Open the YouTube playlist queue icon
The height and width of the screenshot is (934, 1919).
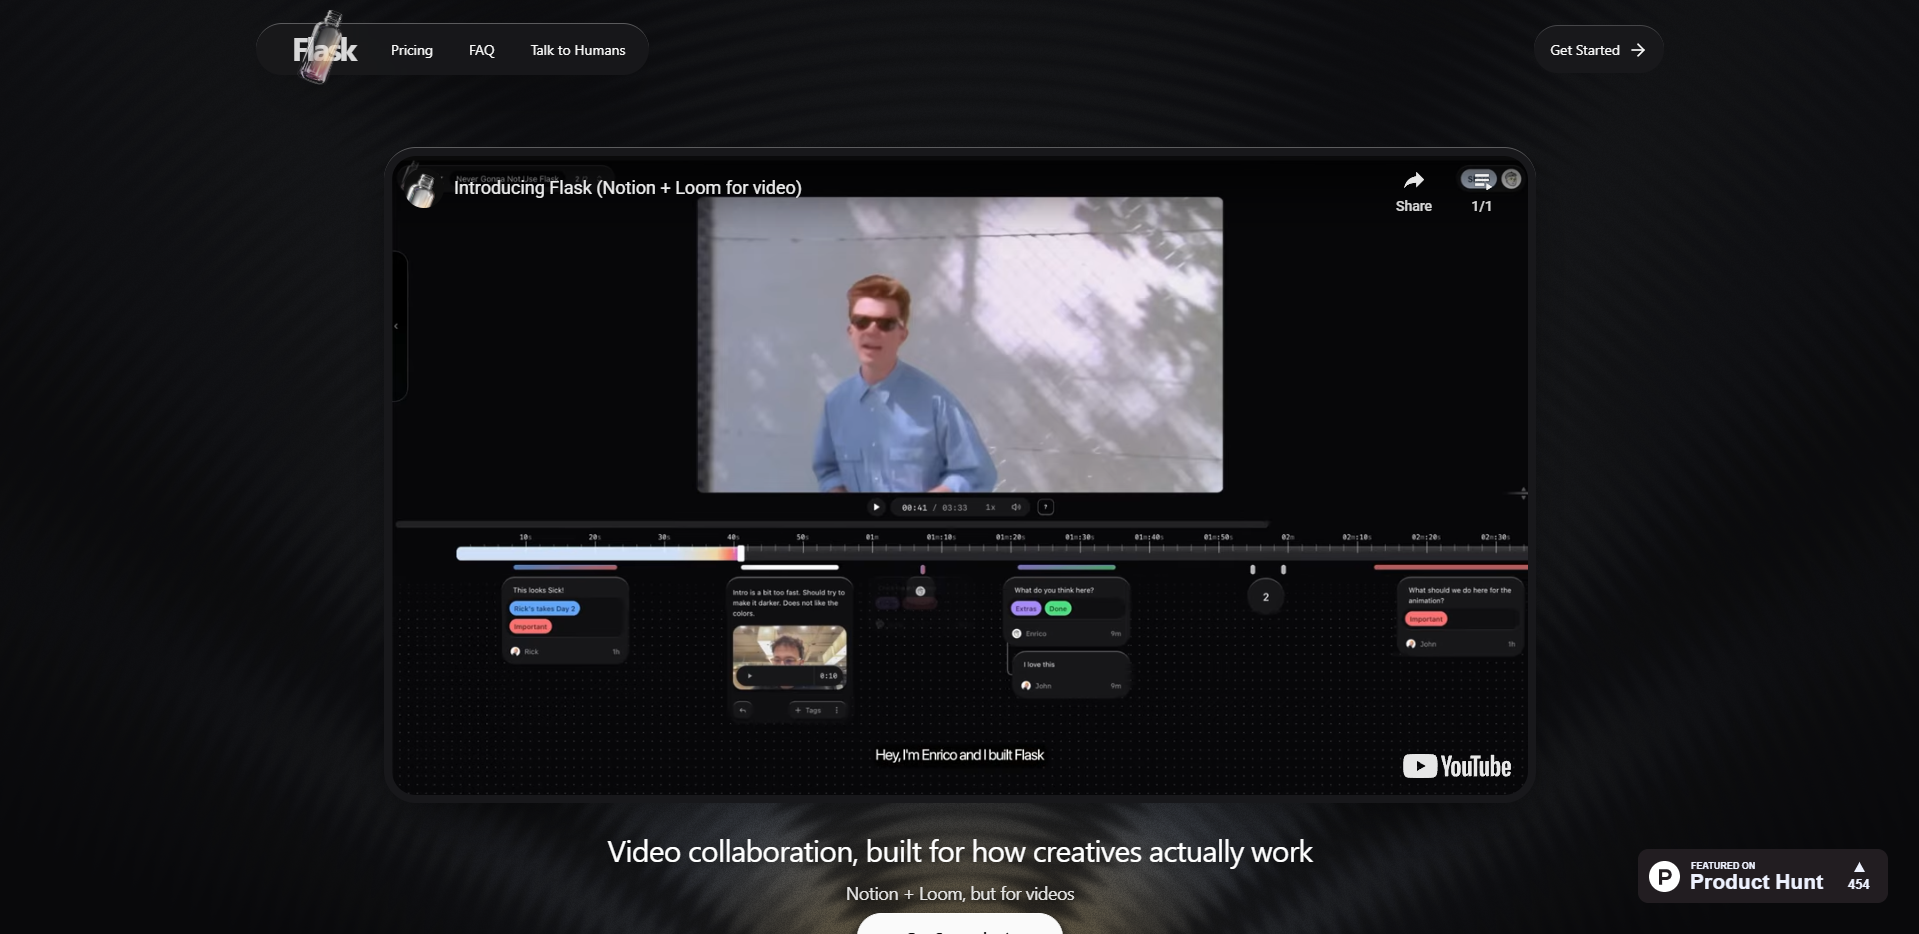point(1479,180)
